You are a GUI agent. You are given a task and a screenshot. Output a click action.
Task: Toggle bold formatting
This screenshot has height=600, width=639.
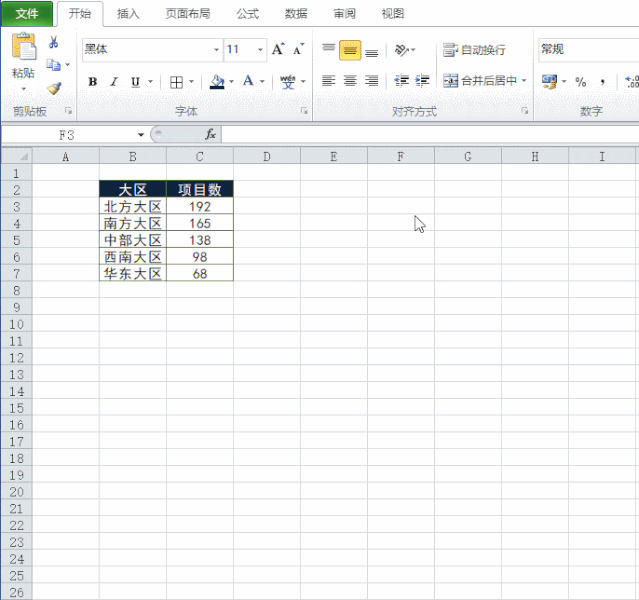tap(93, 82)
